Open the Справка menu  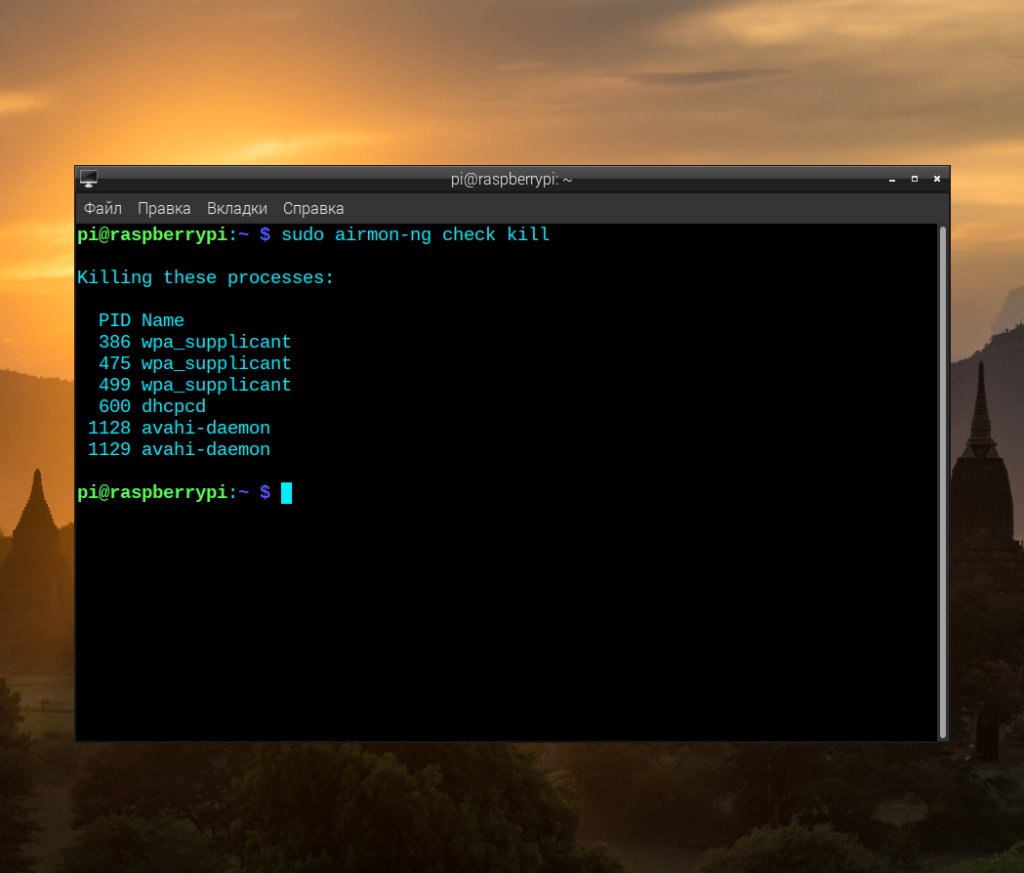click(x=313, y=208)
